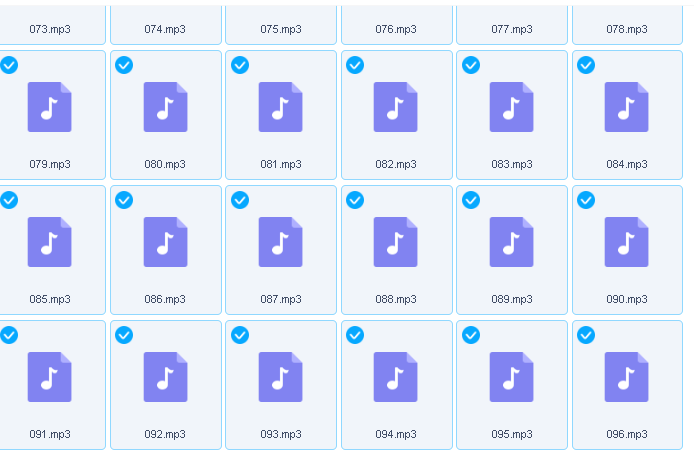Click the 096.mp3 audio file icon

click(627, 377)
